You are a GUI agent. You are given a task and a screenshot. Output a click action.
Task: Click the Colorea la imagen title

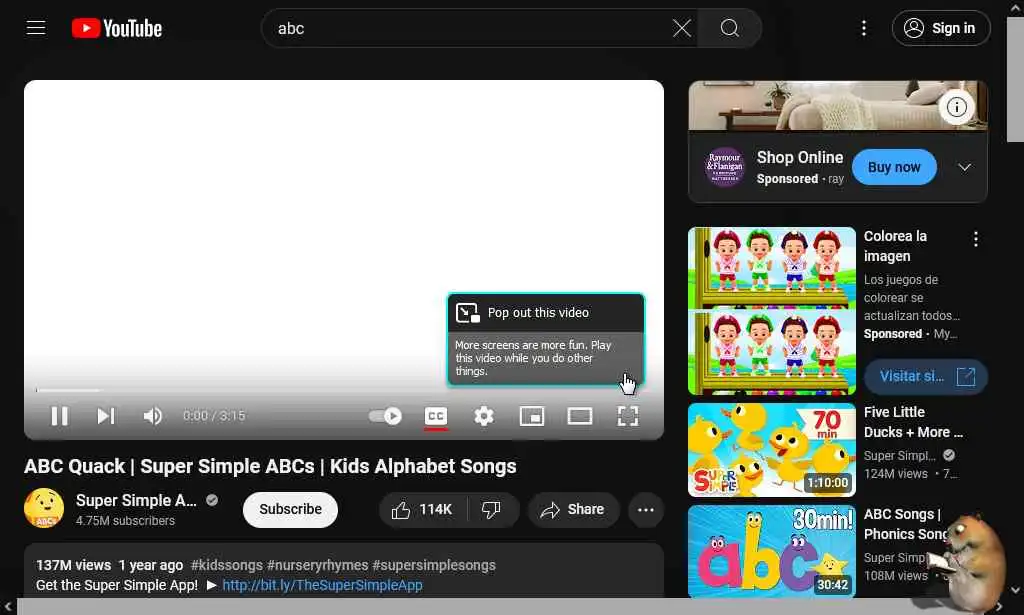[895, 246]
